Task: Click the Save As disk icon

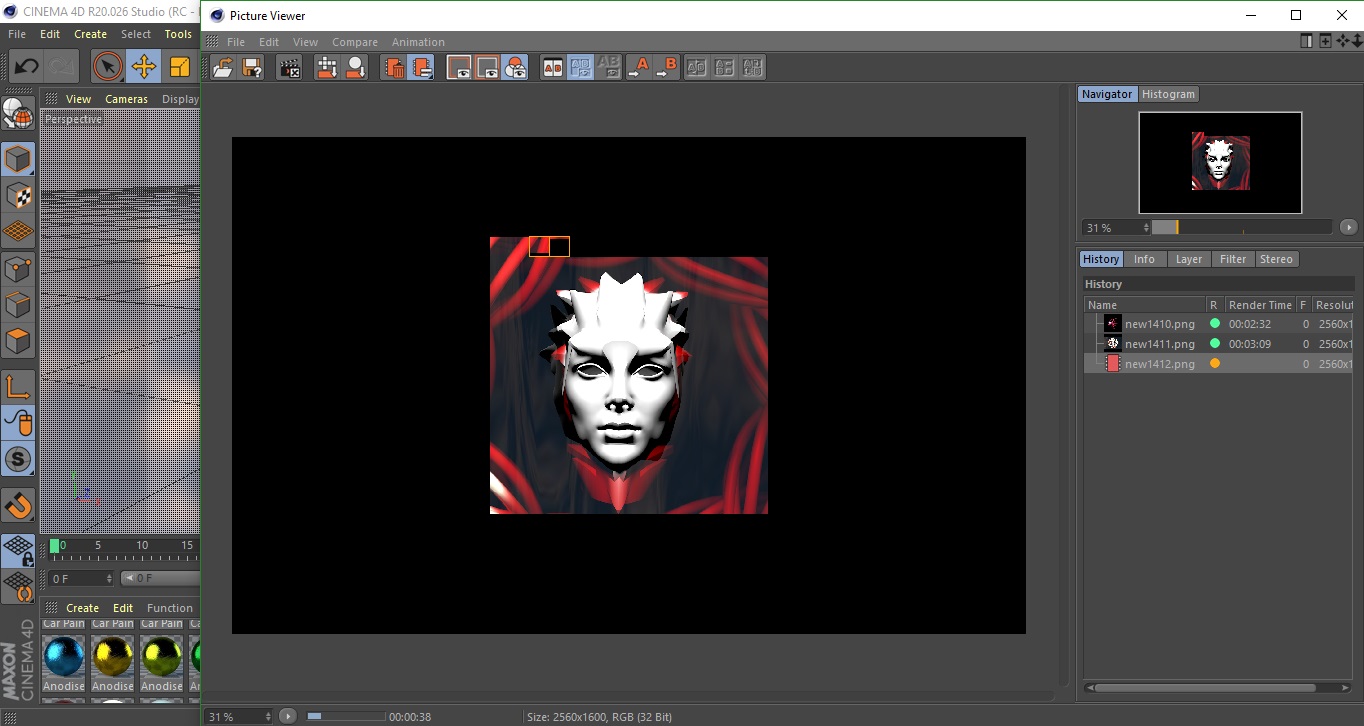Action: tap(252, 68)
